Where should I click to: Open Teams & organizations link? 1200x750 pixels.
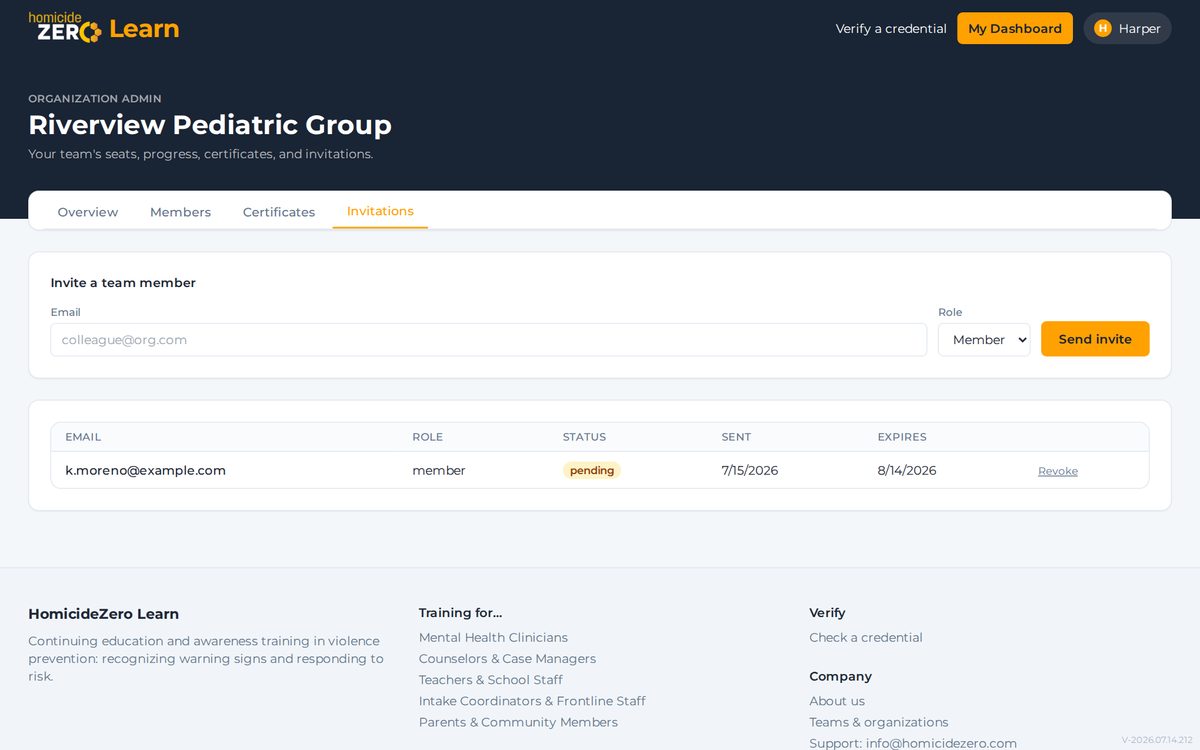879,722
